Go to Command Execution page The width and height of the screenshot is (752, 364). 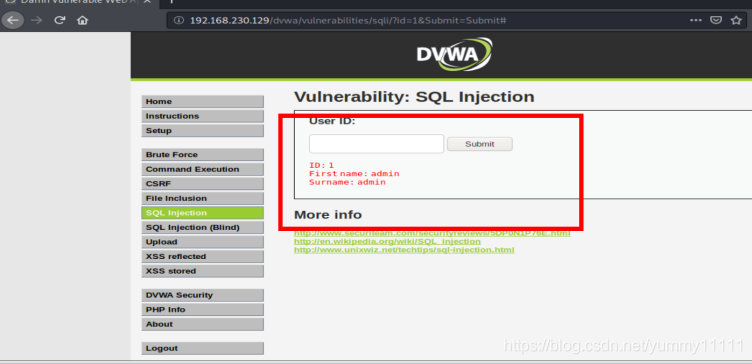pyautogui.click(x=202, y=169)
